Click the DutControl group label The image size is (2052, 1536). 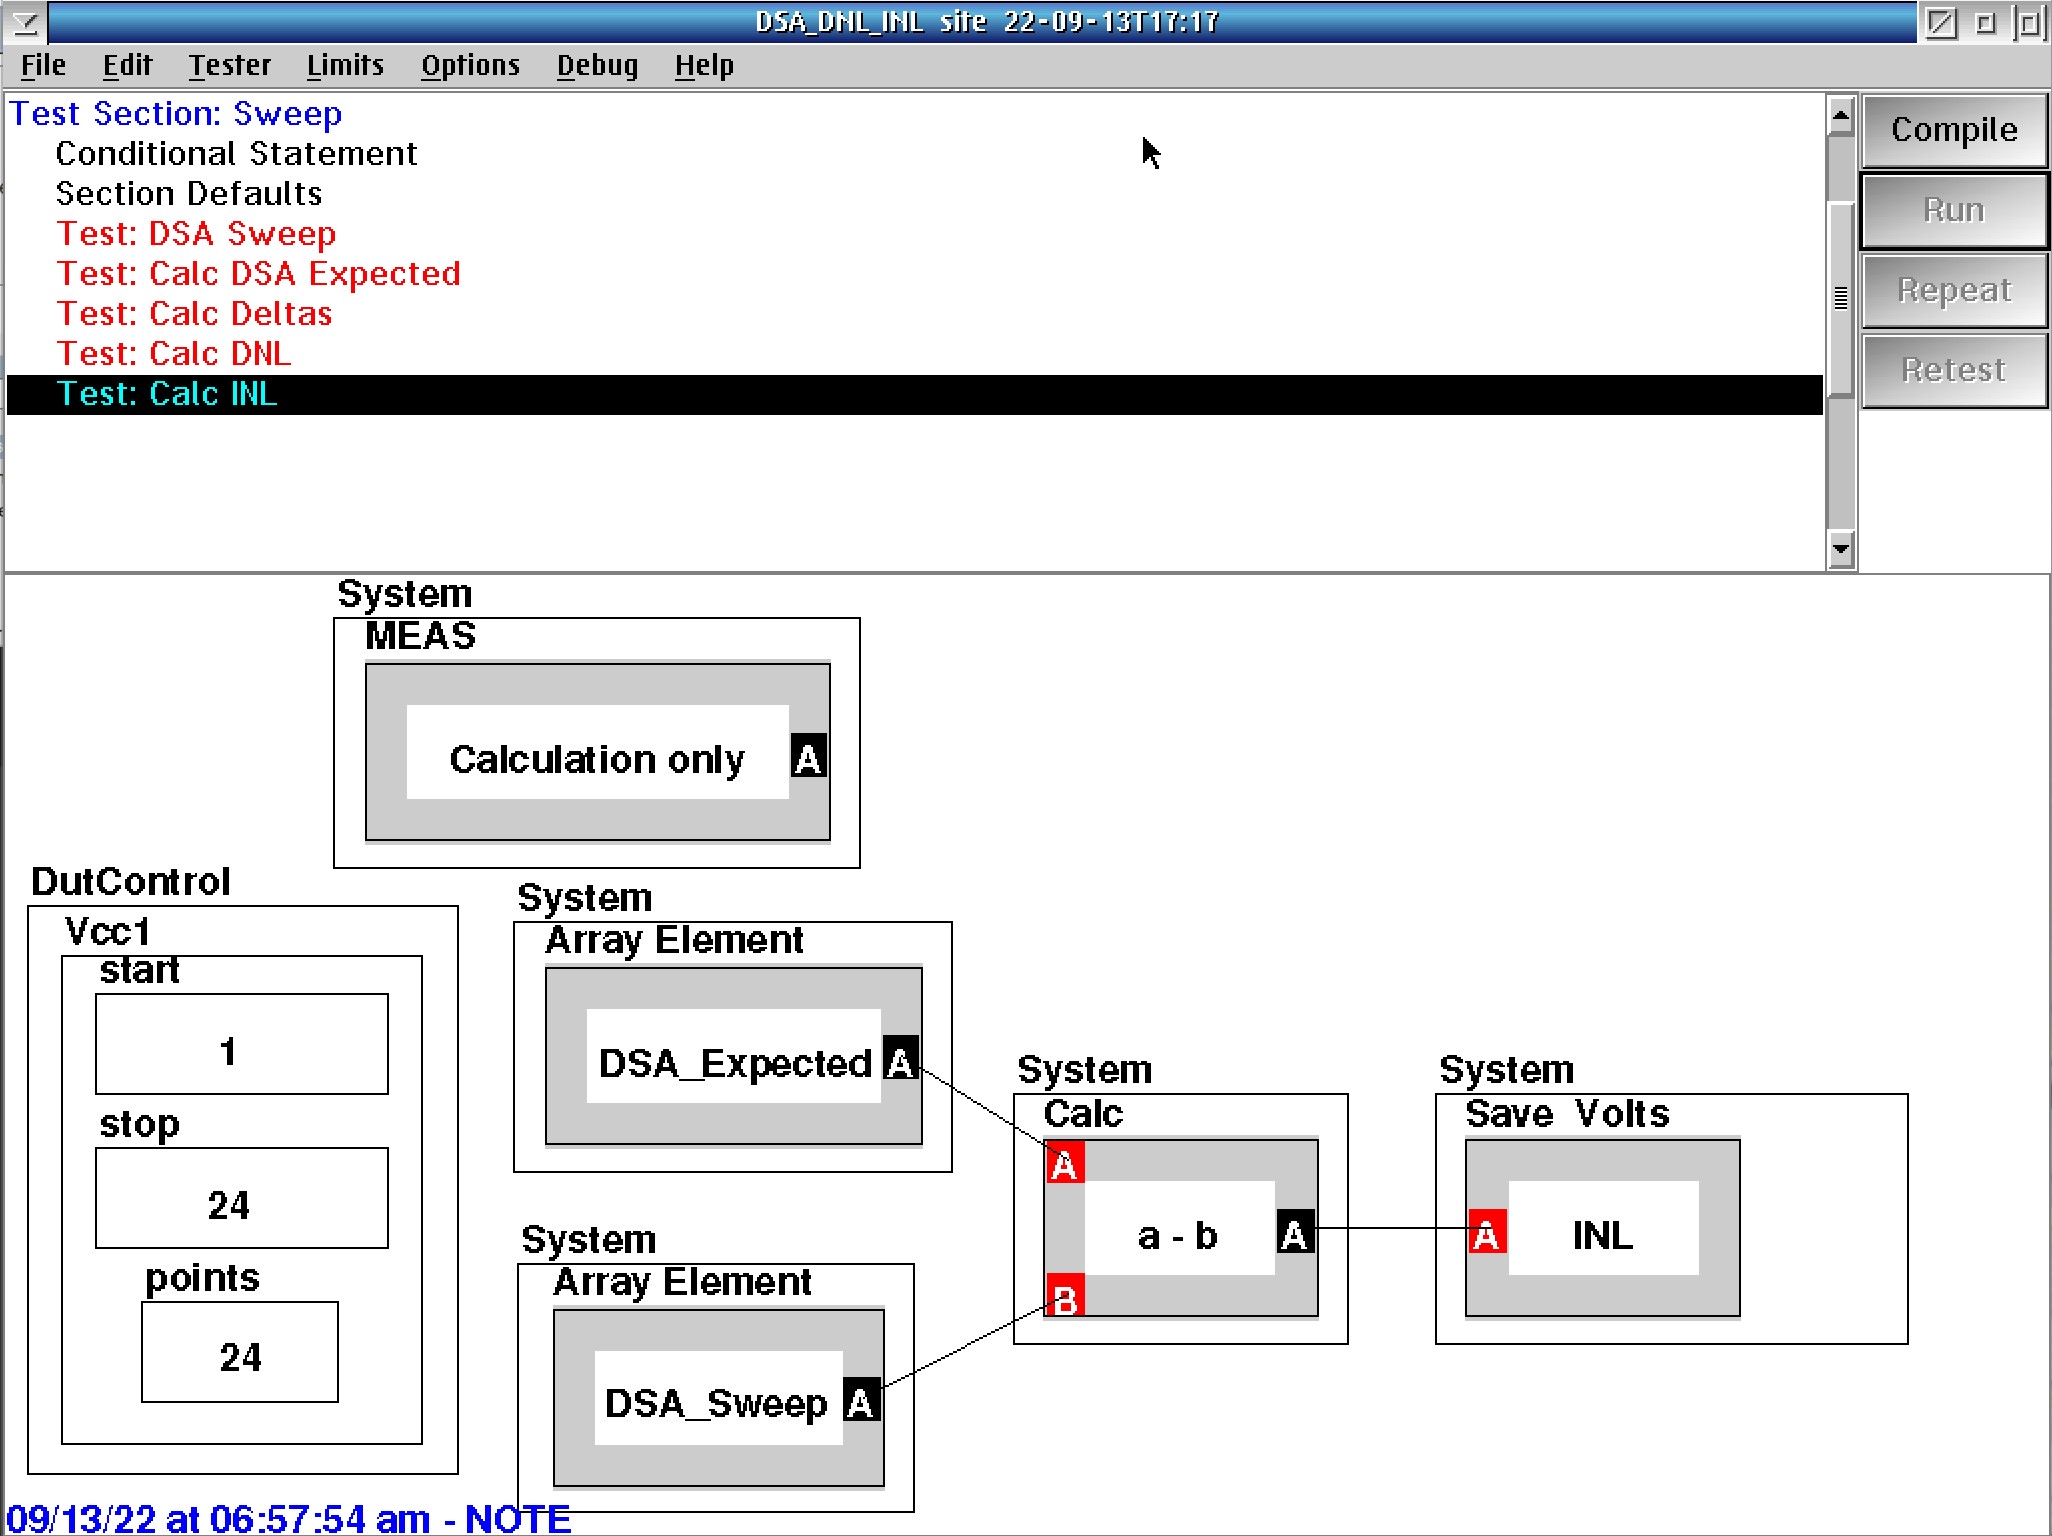[131, 881]
